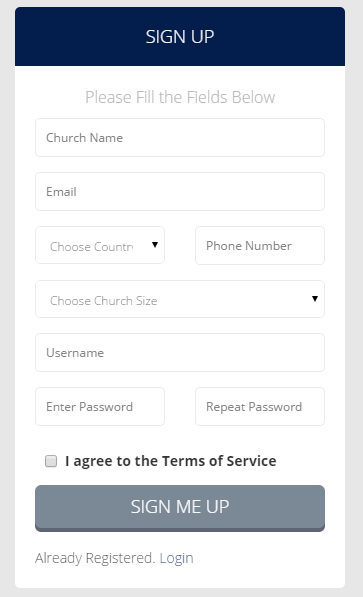The image size is (363, 597).
Task: Click the dark blue header bar beside SIGN UP
Action: [x=76, y=37]
